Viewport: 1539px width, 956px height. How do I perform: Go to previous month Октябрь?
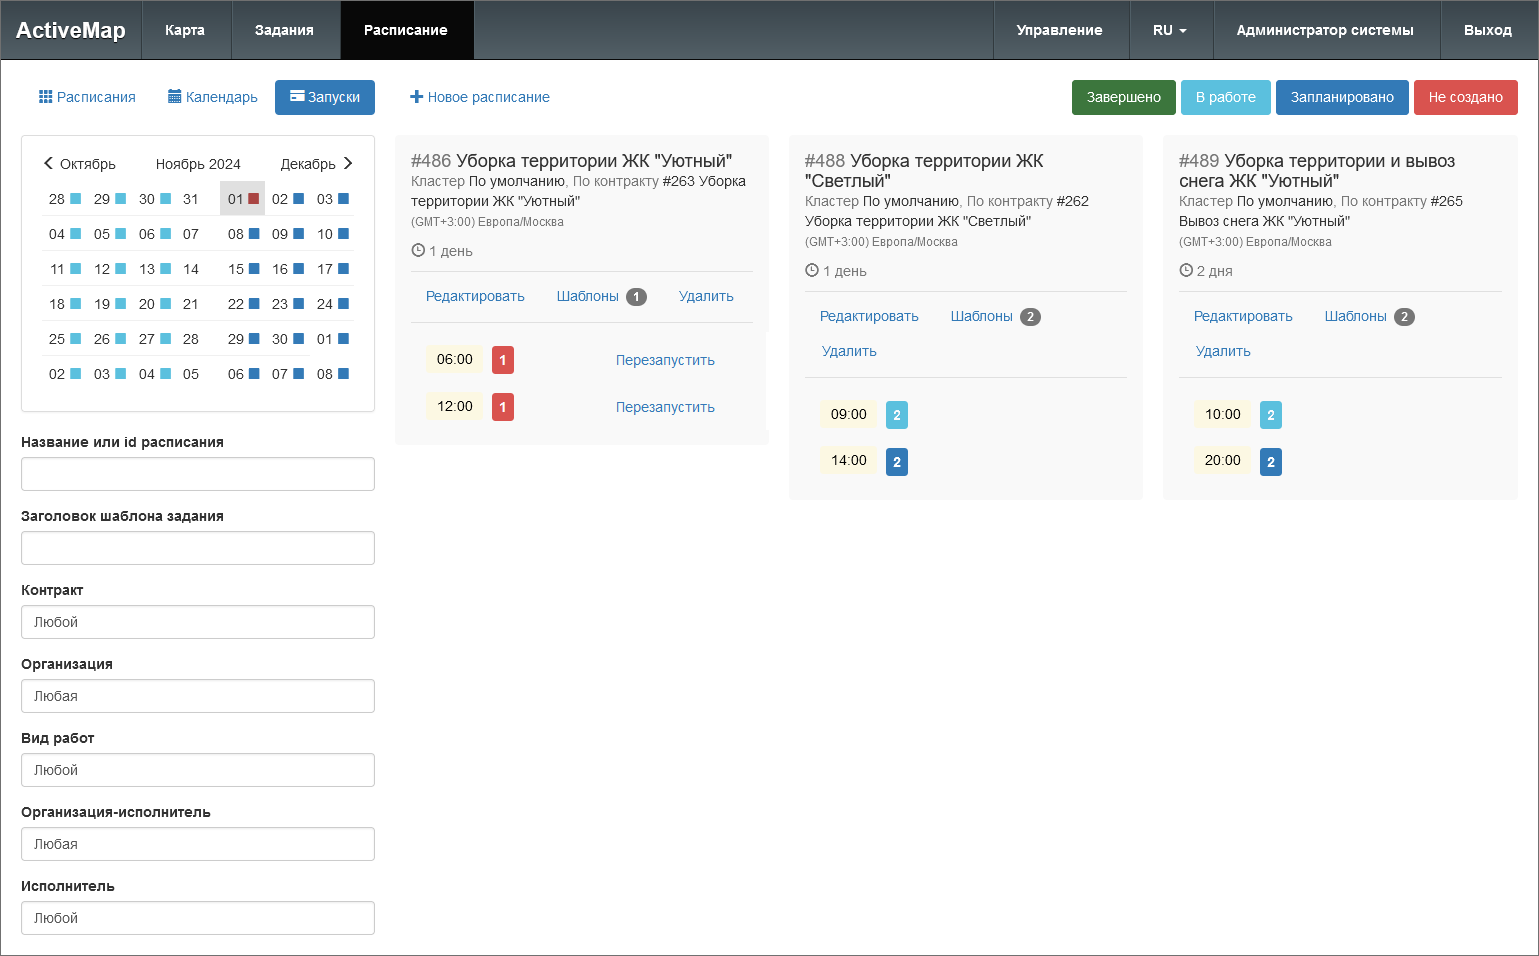[79, 164]
